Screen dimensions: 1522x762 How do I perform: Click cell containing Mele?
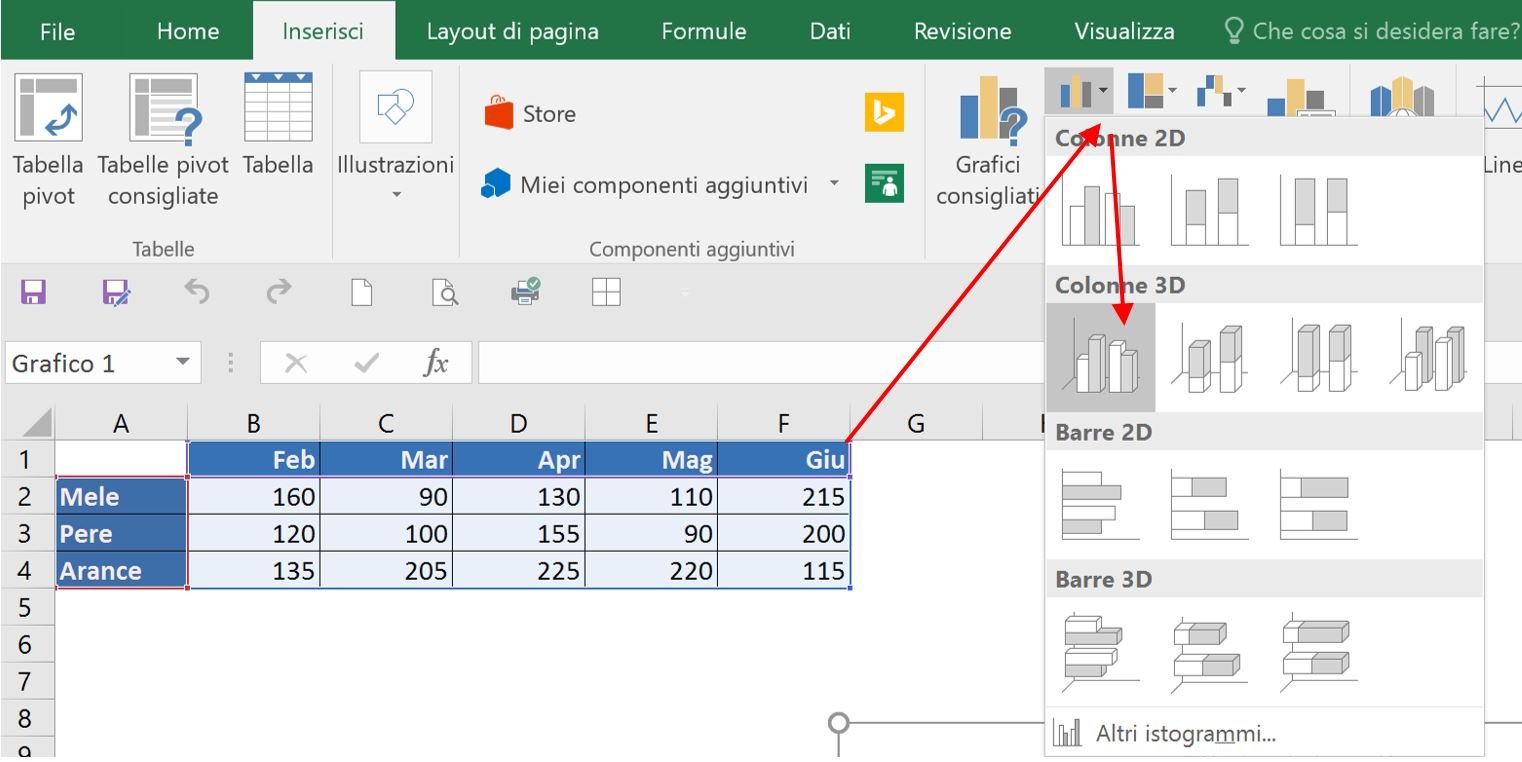click(121, 497)
